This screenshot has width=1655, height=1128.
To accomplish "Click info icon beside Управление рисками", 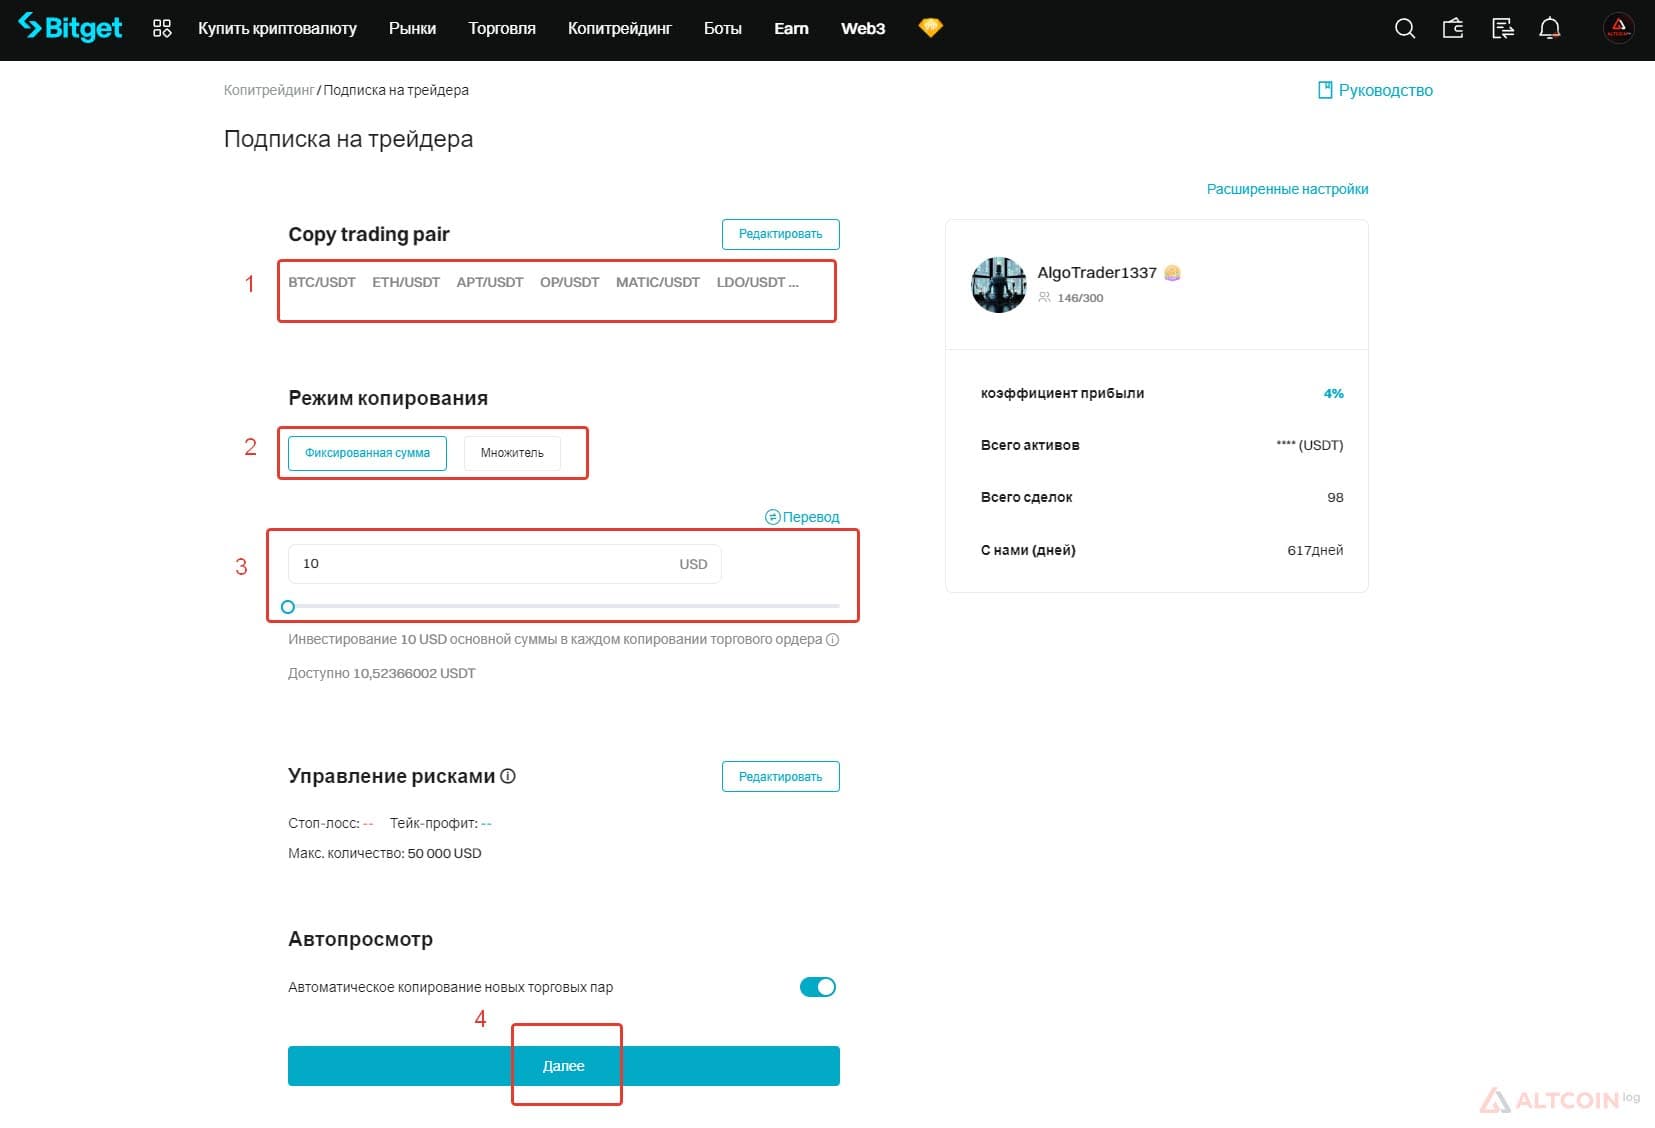I will [508, 776].
